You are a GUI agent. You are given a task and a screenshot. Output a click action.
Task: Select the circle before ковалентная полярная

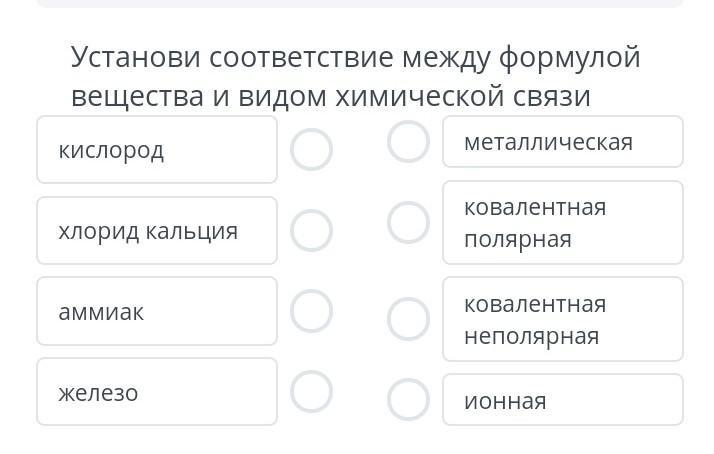[x=408, y=222]
